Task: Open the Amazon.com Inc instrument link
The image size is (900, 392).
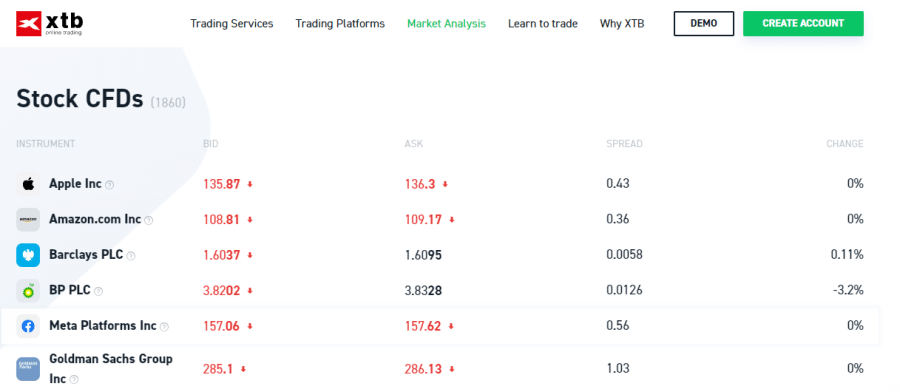Action: tap(95, 219)
